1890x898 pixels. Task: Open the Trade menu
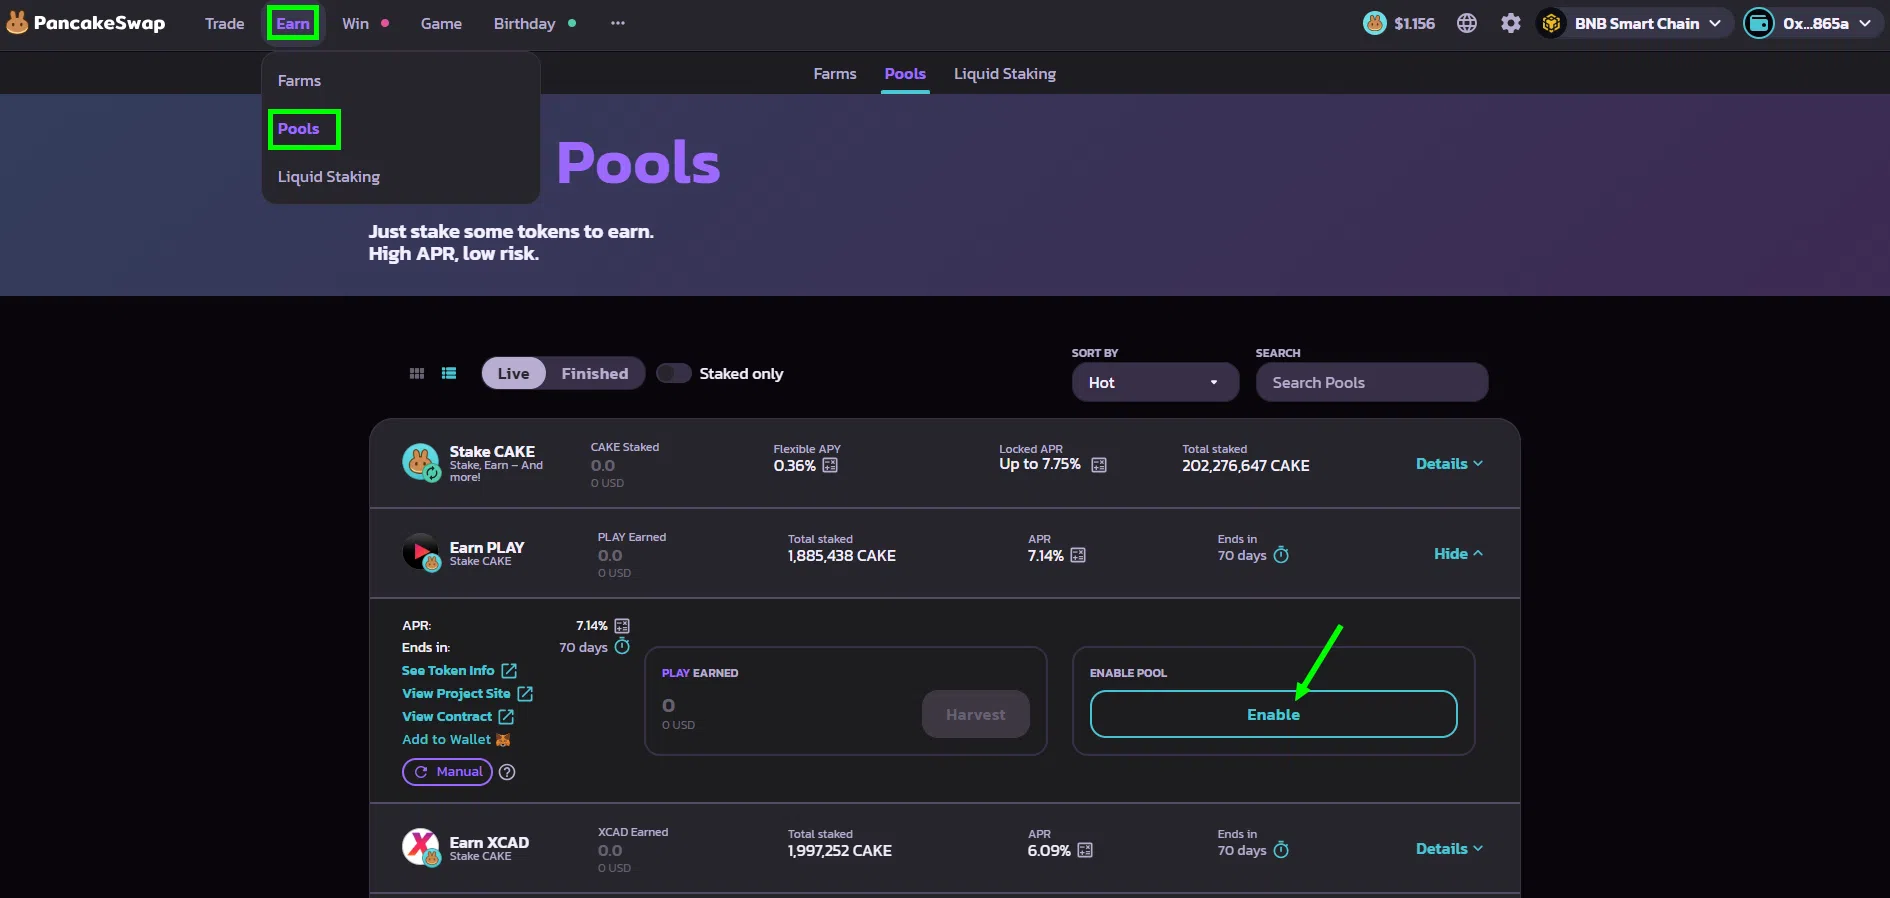click(225, 23)
